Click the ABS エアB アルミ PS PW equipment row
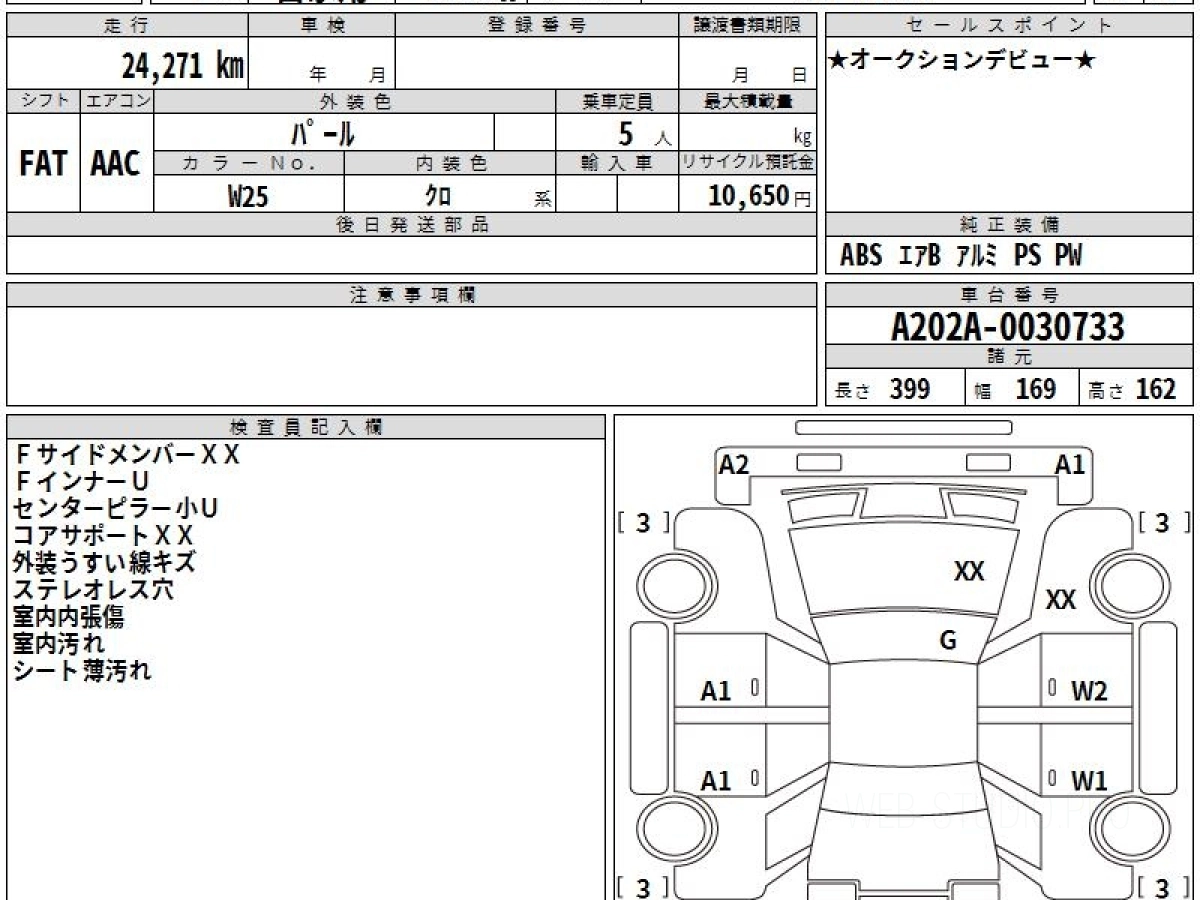This screenshot has height=900, width=1200. (961, 256)
